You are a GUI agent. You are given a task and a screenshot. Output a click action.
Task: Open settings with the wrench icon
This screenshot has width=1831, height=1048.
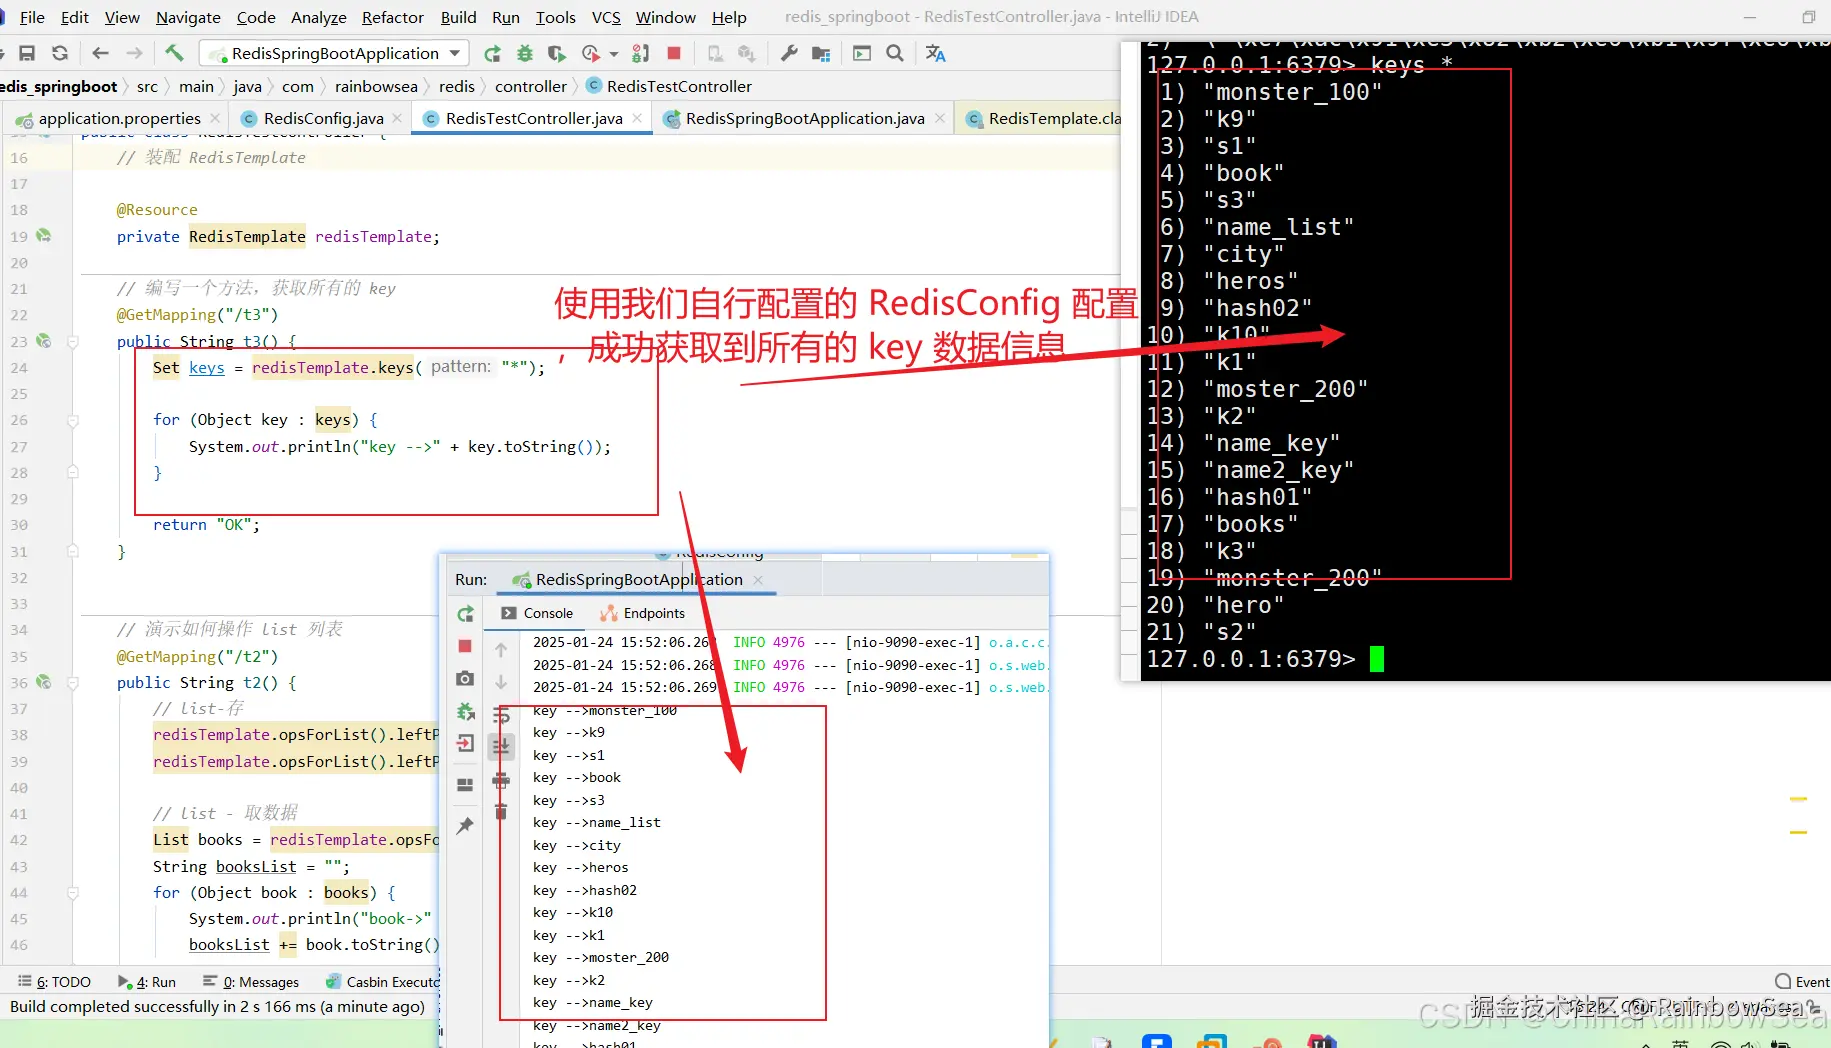pyautogui.click(x=789, y=53)
